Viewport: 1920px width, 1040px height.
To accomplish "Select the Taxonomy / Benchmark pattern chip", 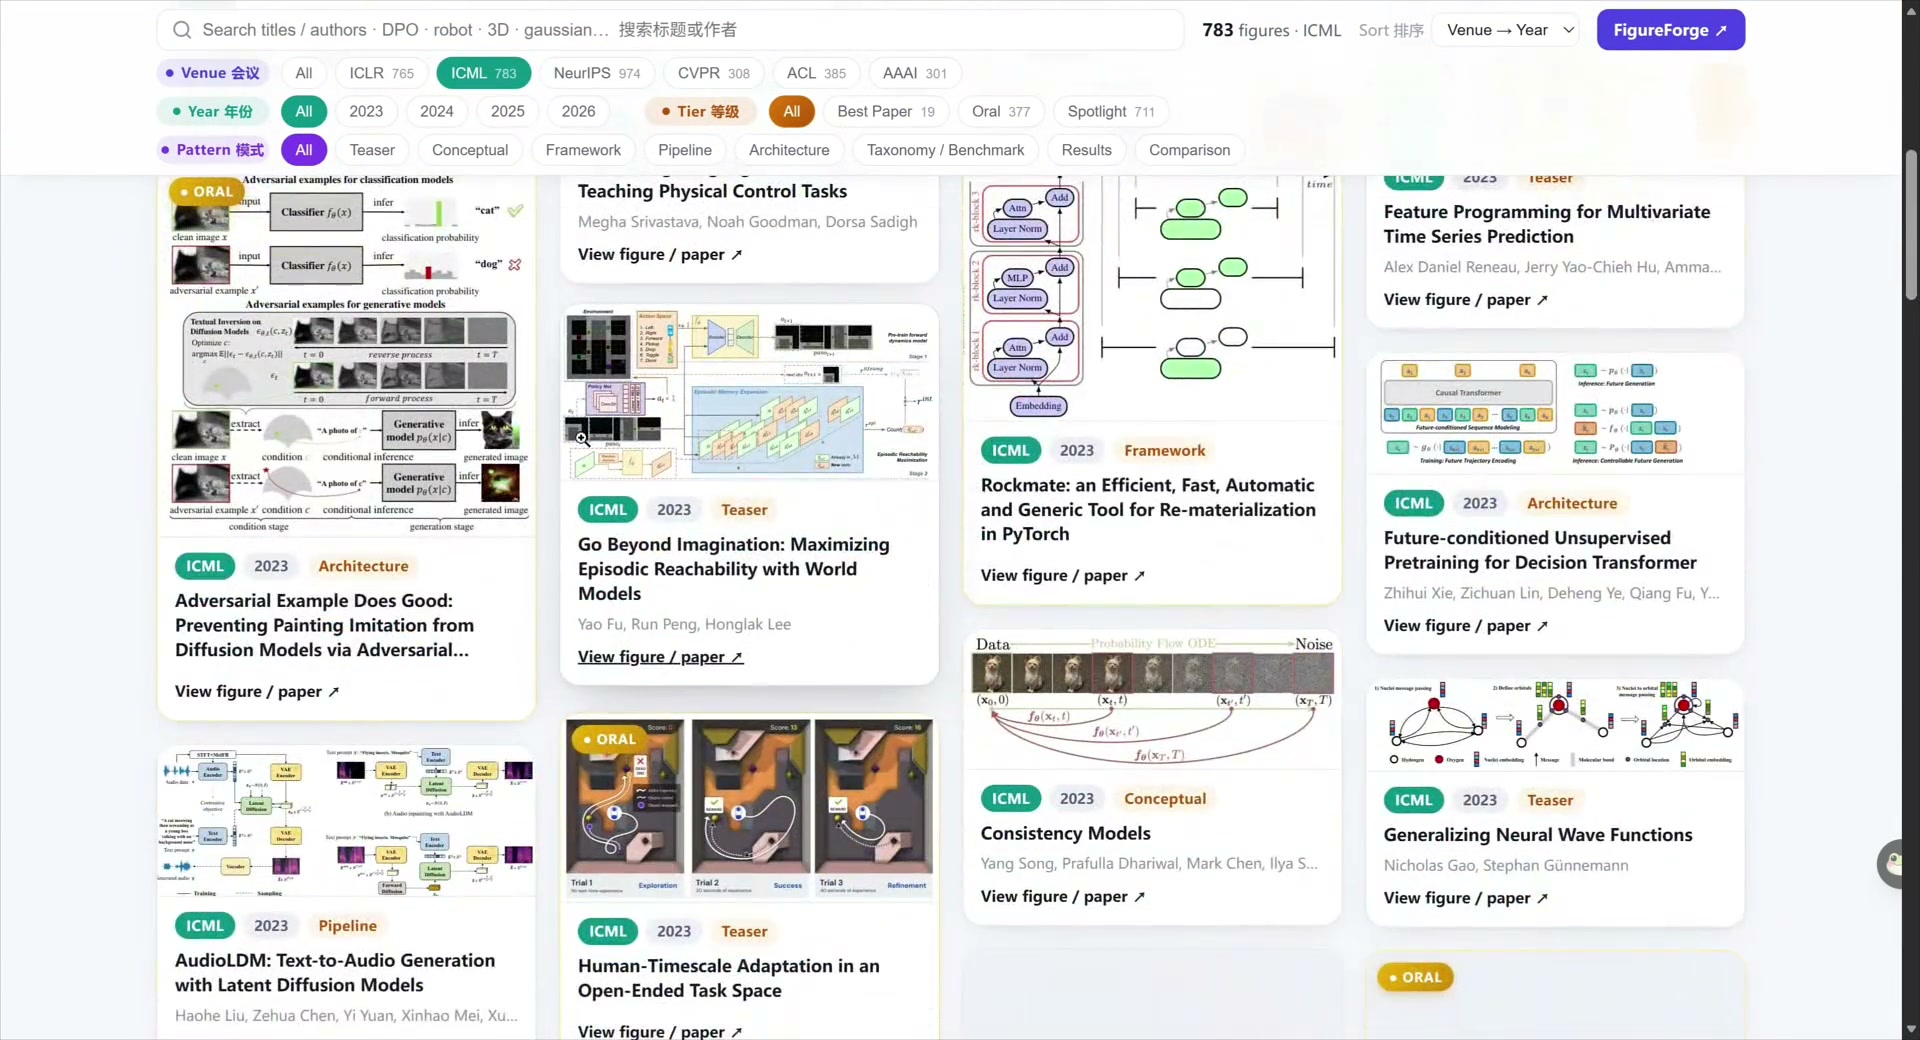I will point(945,150).
